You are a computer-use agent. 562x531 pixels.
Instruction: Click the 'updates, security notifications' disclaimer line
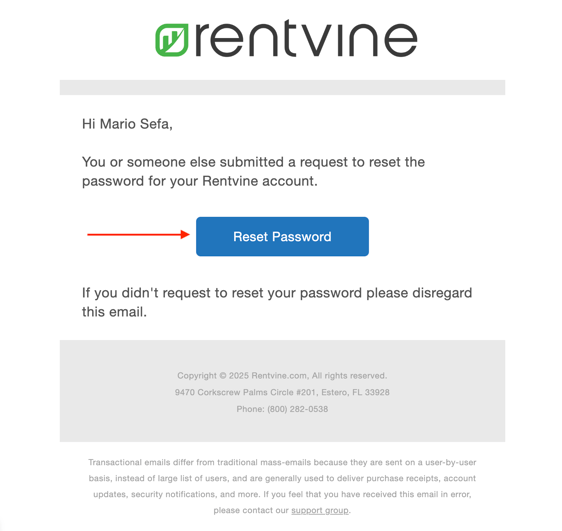pyautogui.click(x=282, y=494)
